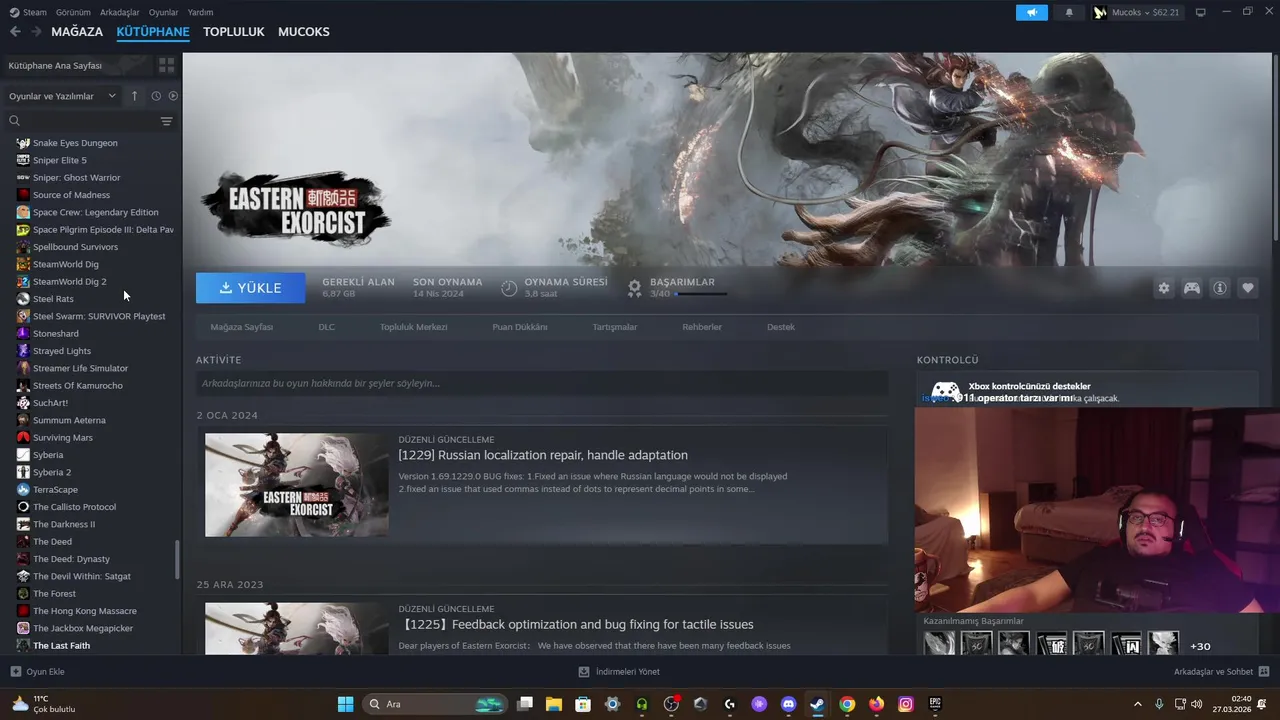The height and width of the screenshot is (720, 1280).
Task: Click the library list scrollbar
Action: [x=177, y=560]
